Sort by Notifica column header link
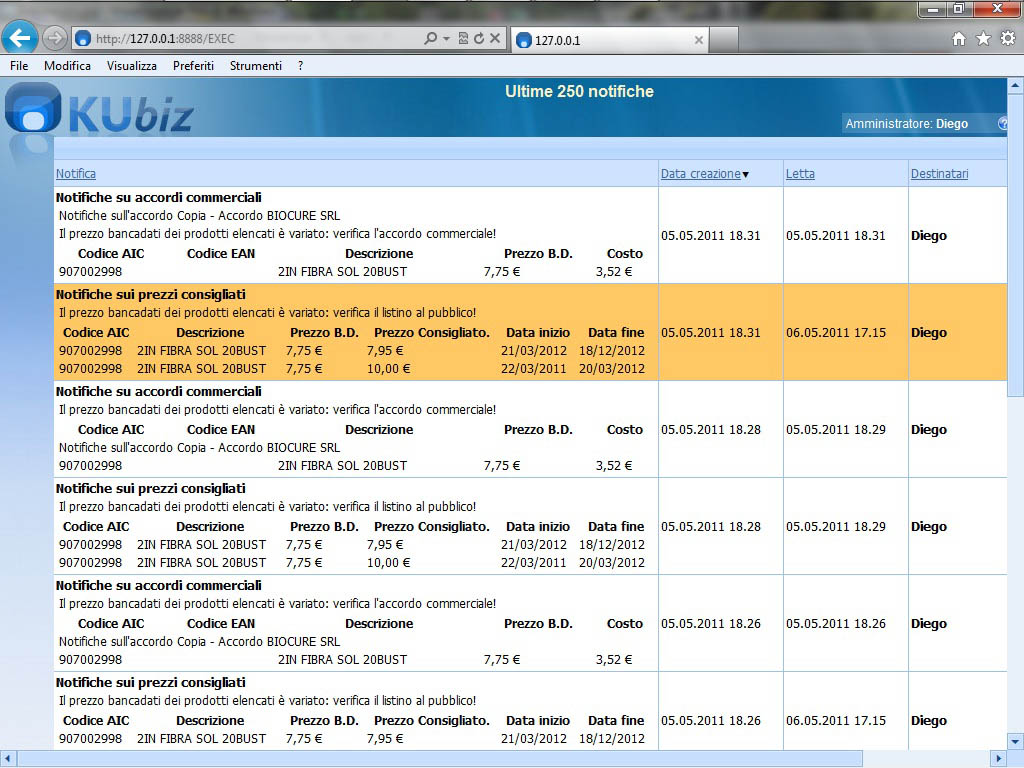The height and width of the screenshot is (768, 1024). pyautogui.click(x=76, y=174)
